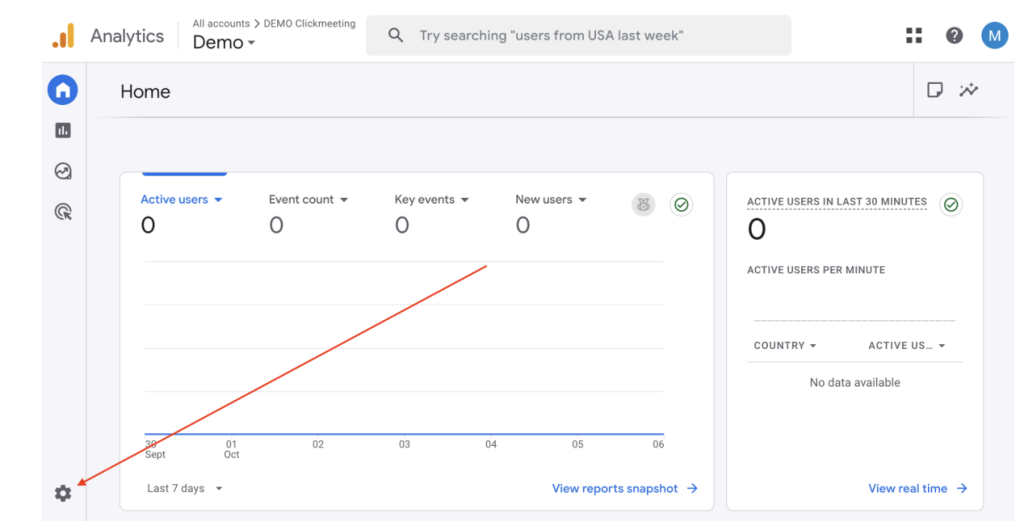Open the Reports bar chart icon
Viewport: 1024px width, 522px height.
(x=63, y=130)
